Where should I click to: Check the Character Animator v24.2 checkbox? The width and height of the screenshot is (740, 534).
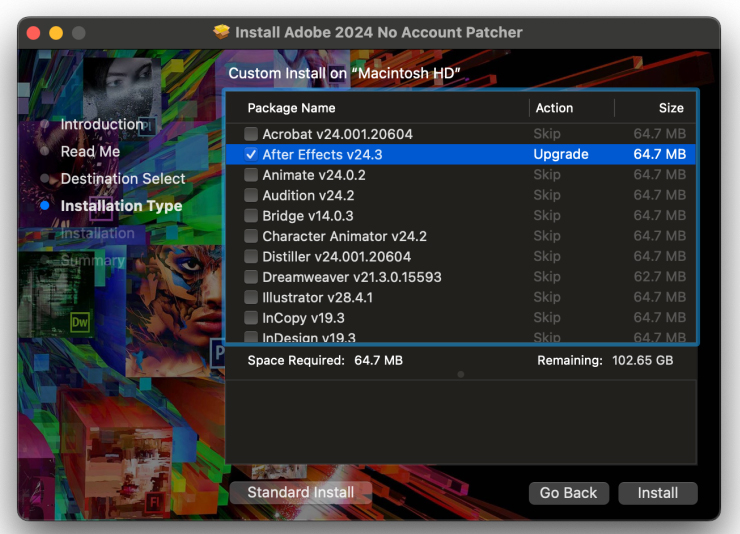point(251,236)
